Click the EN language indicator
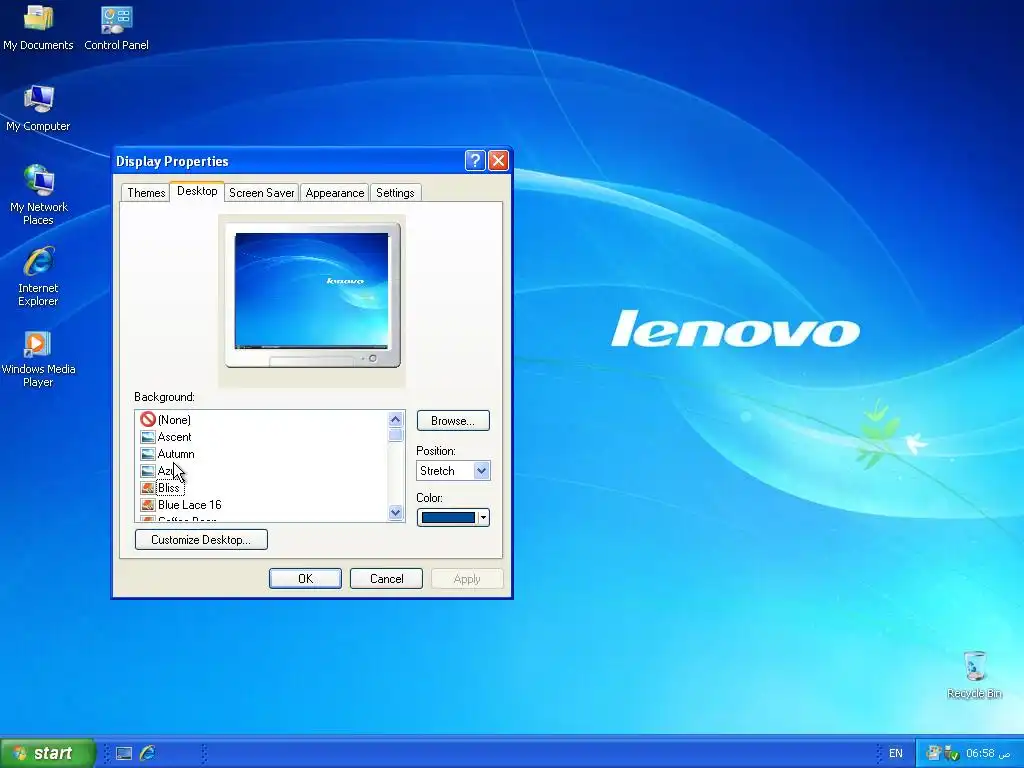 (895, 753)
